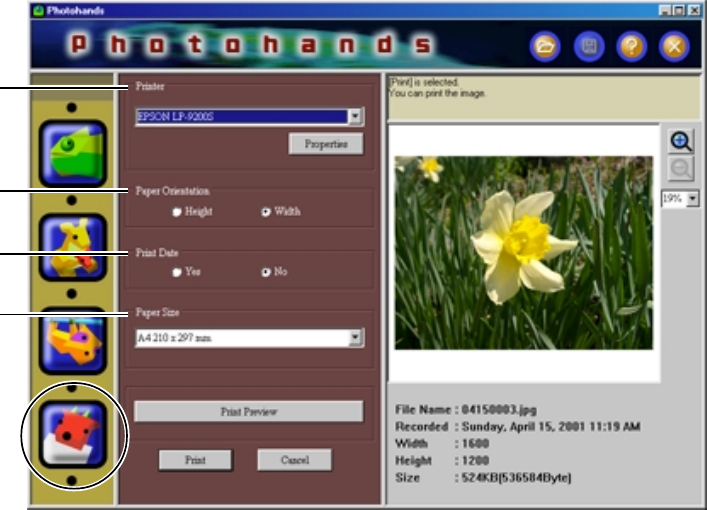Close the Photohands window from title bar
The width and height of the screenshot is (707, 510).
694,10
